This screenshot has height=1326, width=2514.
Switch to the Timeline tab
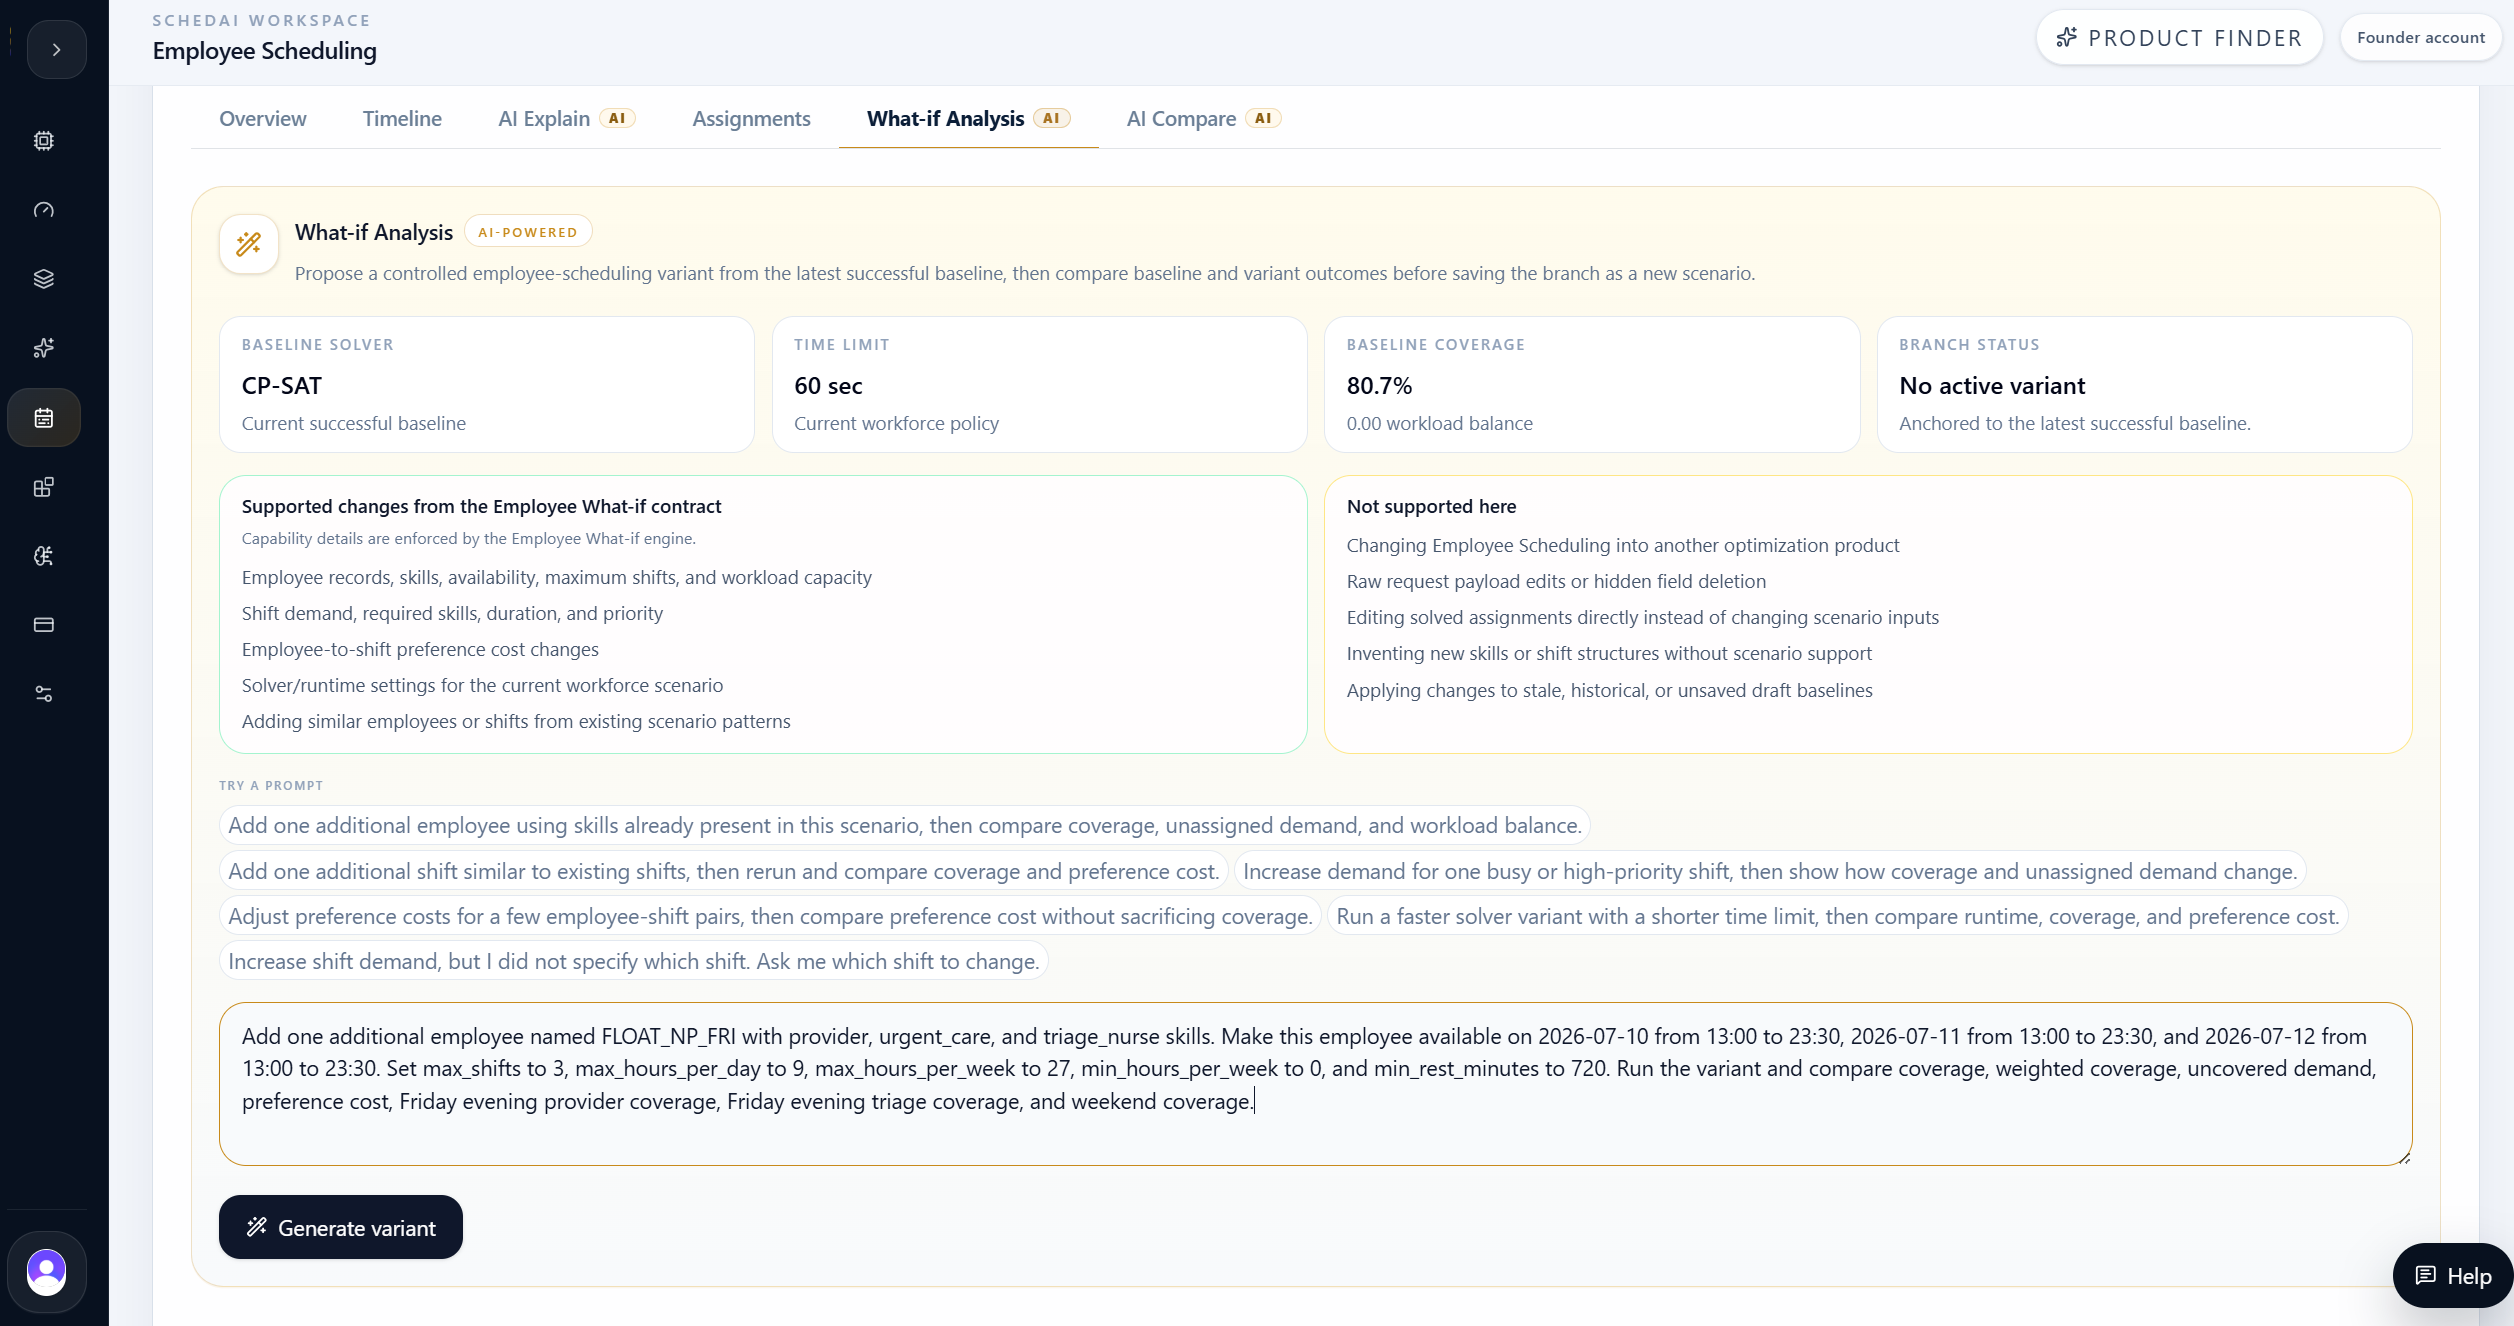click(x=402, y=119)
